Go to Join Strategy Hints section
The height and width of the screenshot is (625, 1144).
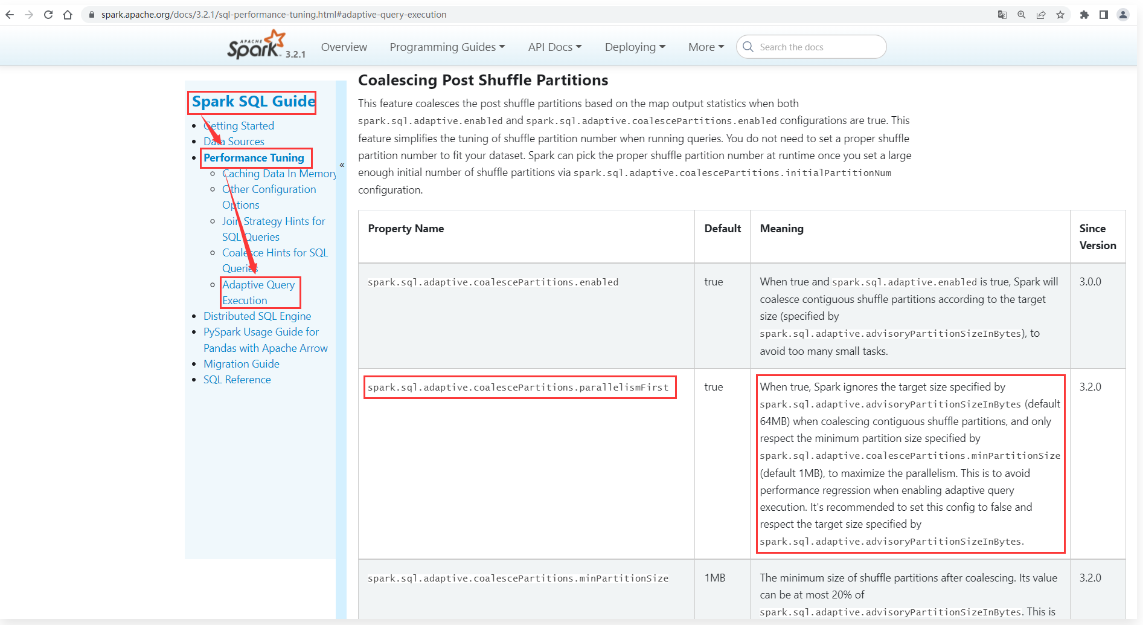(274, 229)
